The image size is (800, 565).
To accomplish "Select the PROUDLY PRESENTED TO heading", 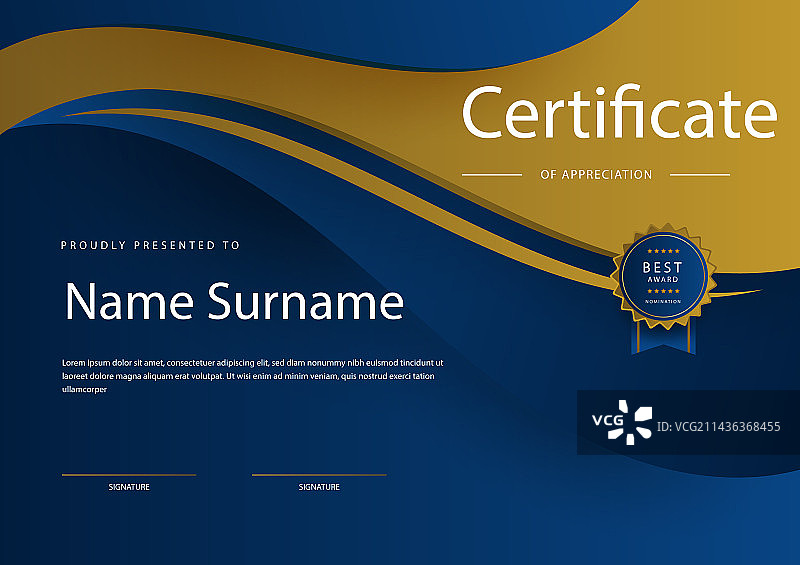I will [150, 245].
